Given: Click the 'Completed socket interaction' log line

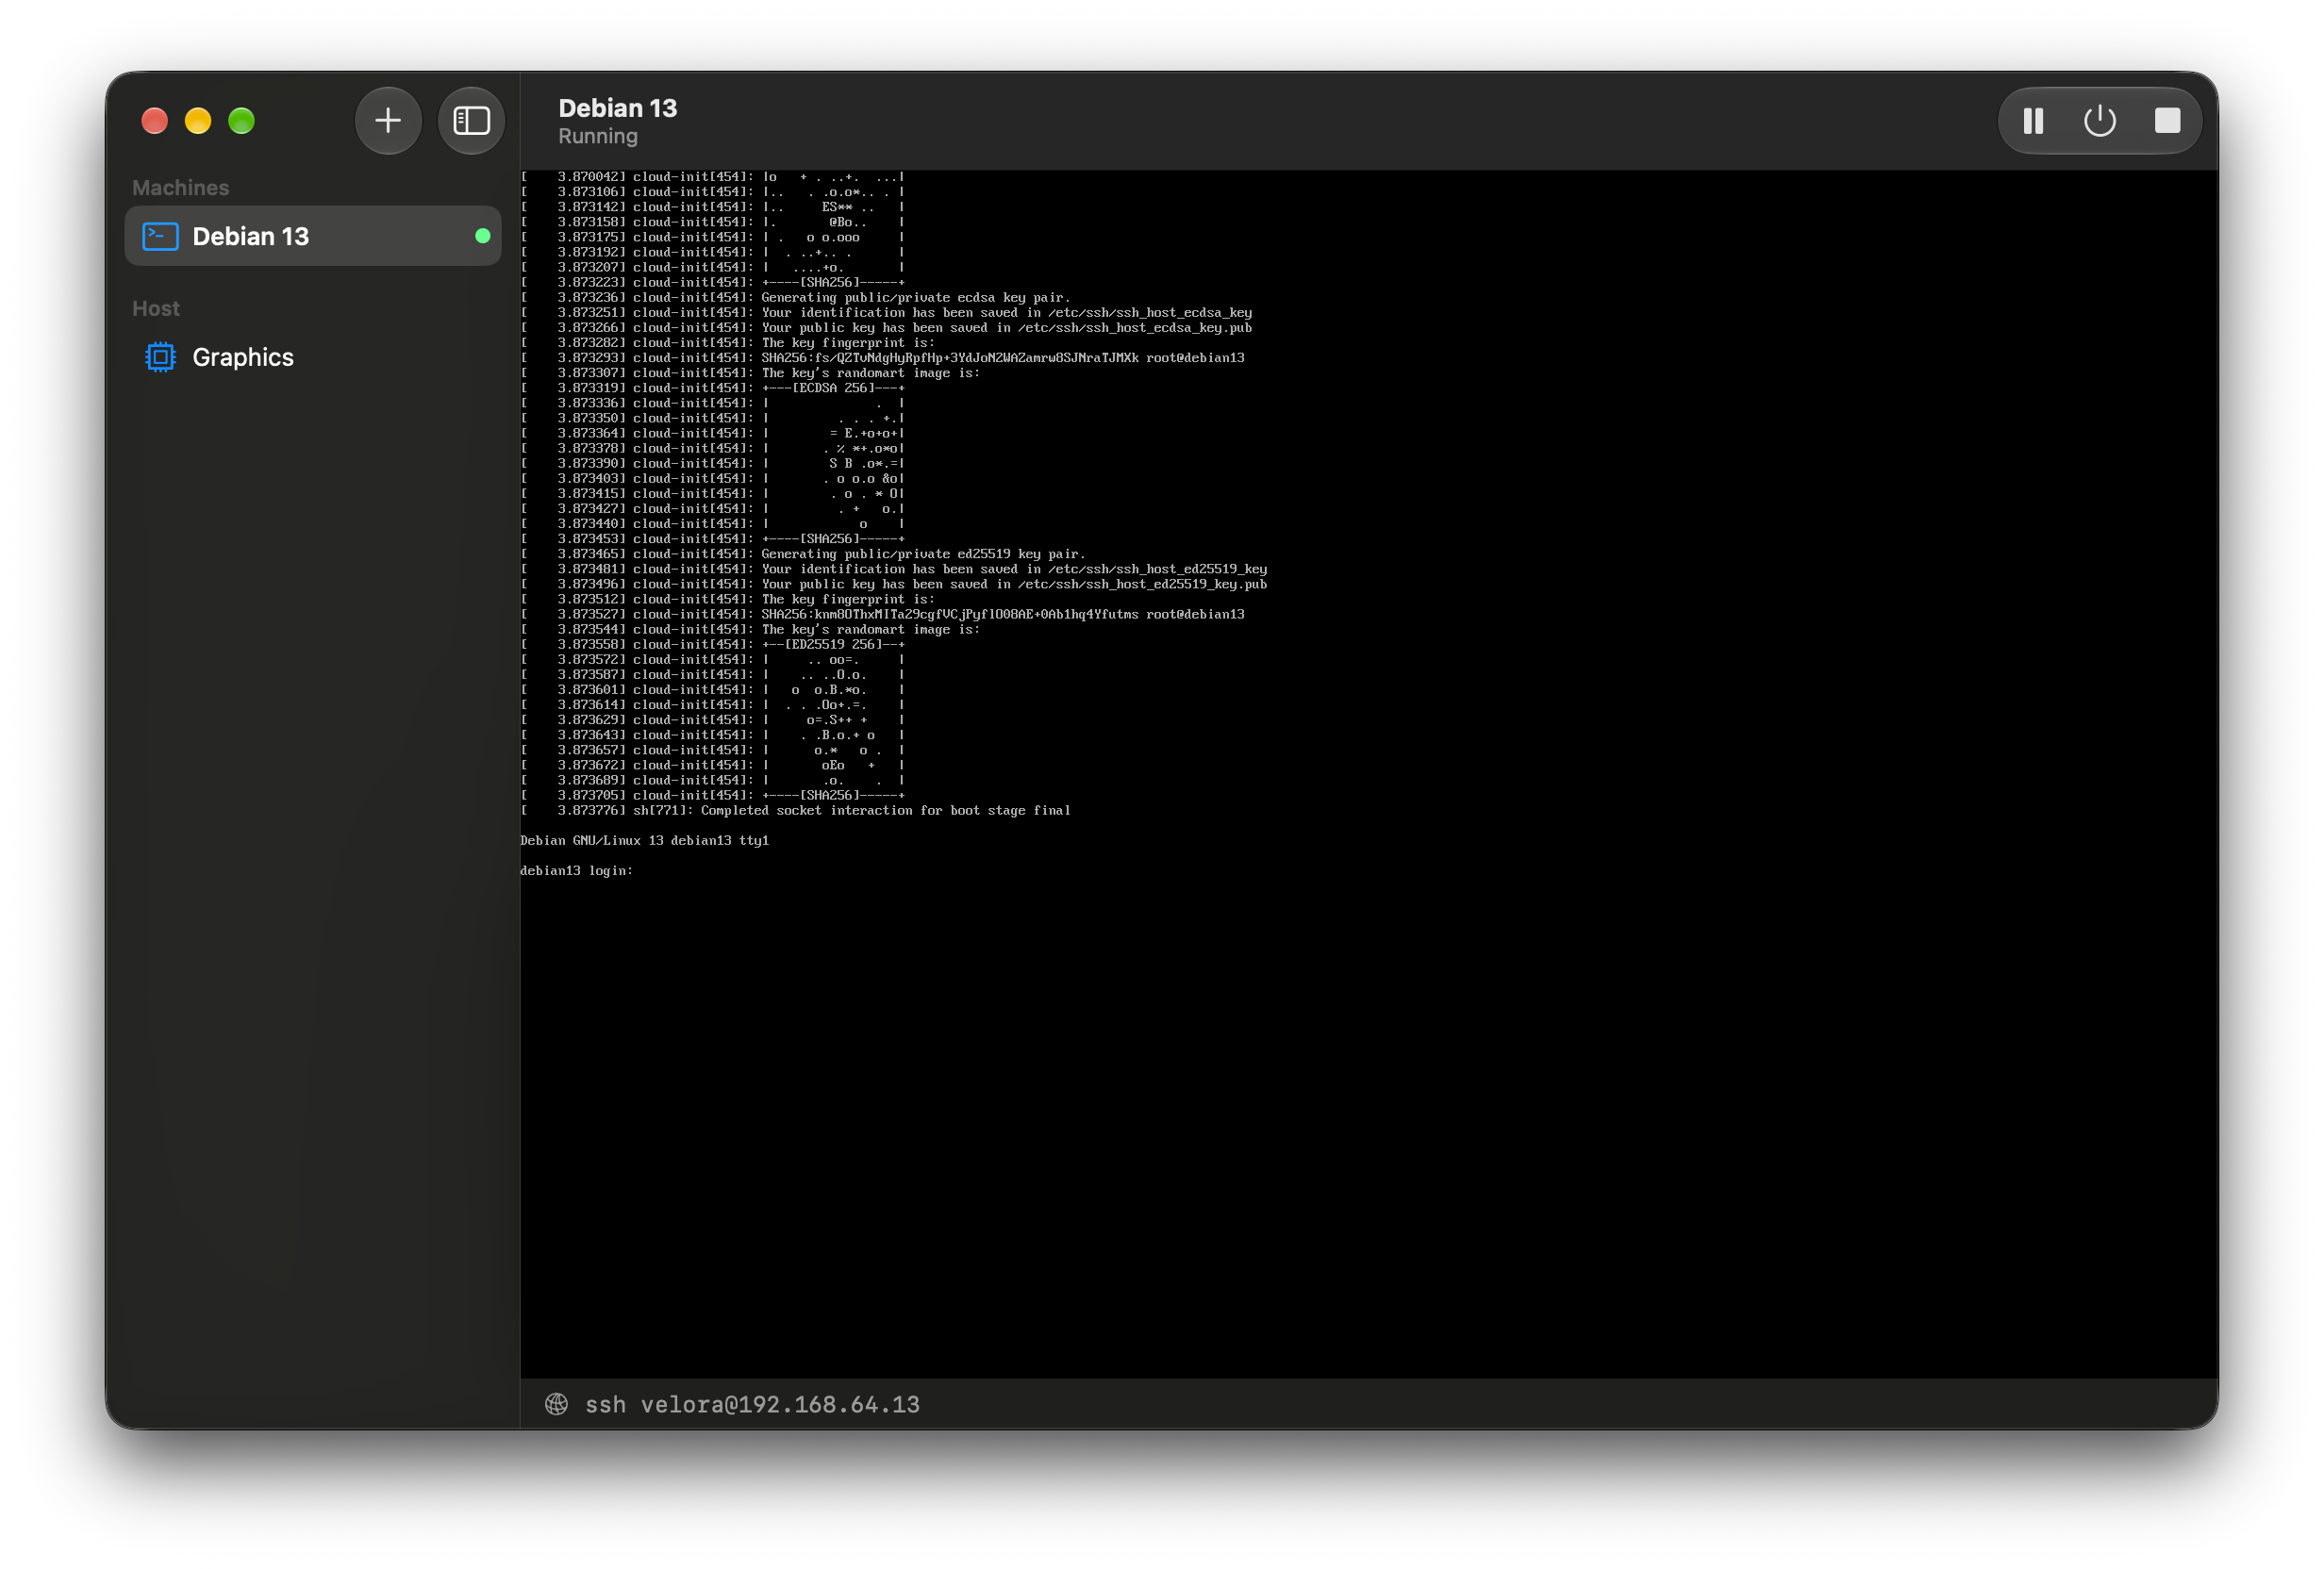Looking at the screenshot, I should click(x=796, y=811).
